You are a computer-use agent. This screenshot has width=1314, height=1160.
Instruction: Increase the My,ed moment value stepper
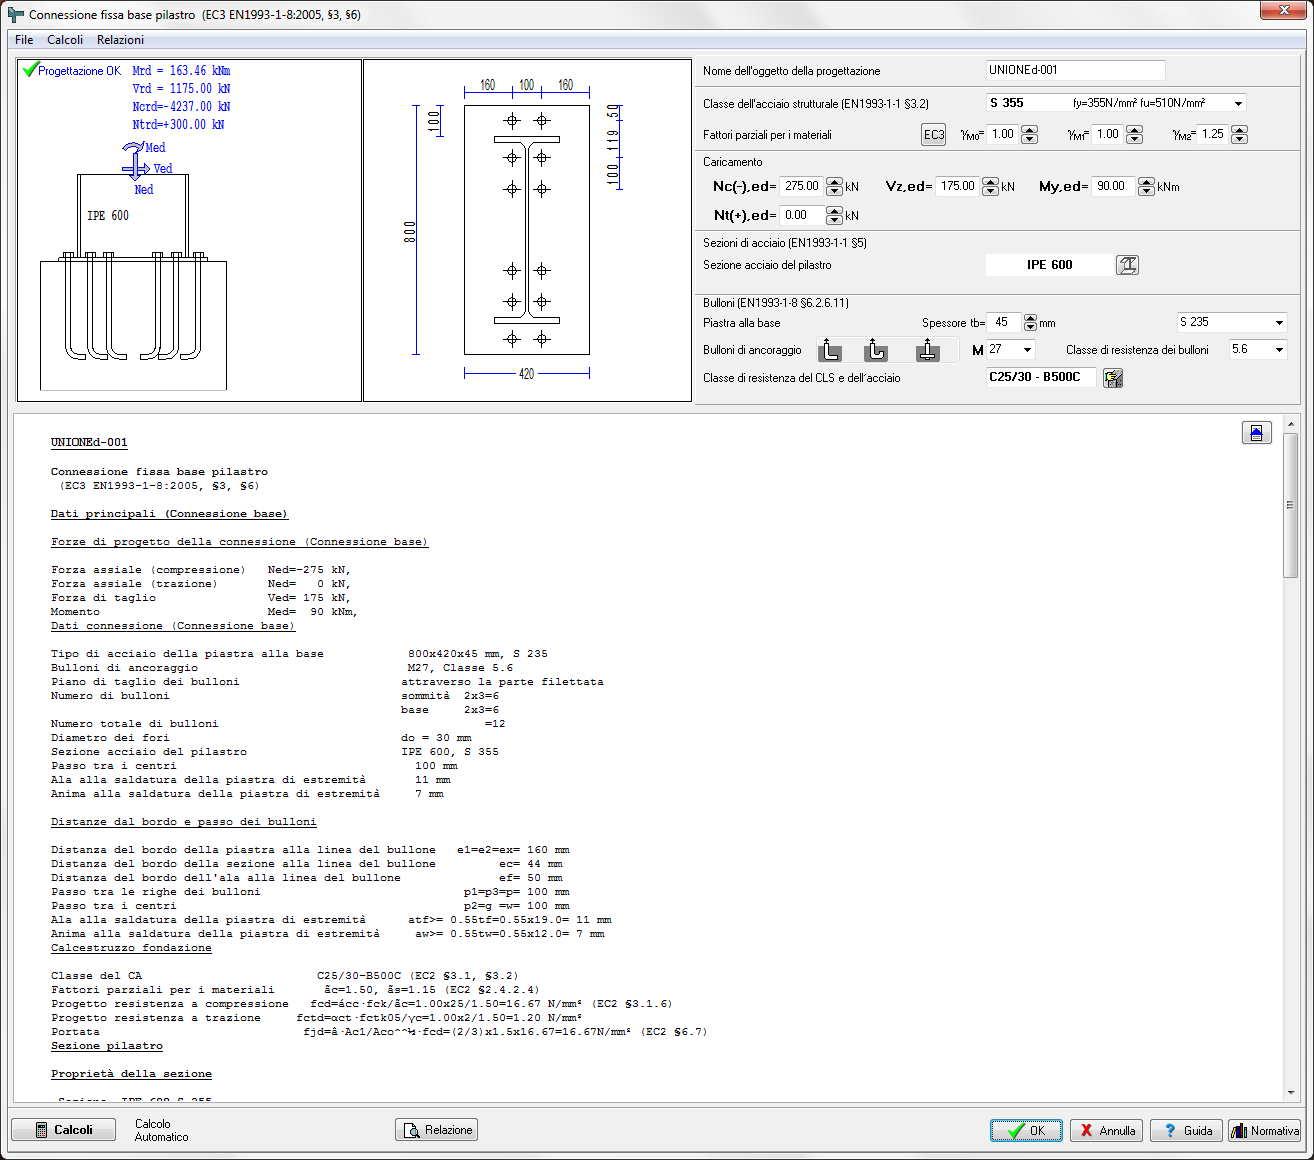tap(1147, 182)
